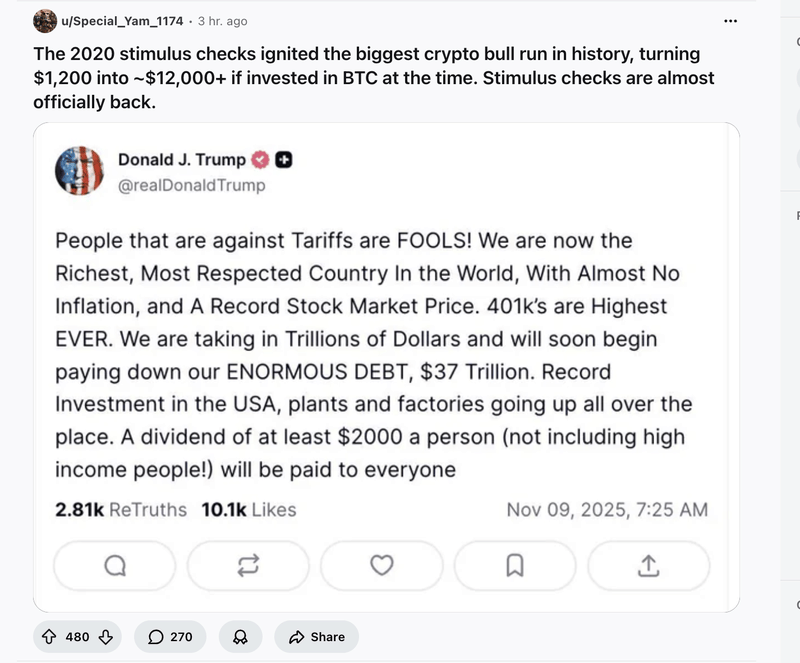Click the ReTruth arrows icon
Viewport: 800px width, 663px height.
[x=248, y=566]
